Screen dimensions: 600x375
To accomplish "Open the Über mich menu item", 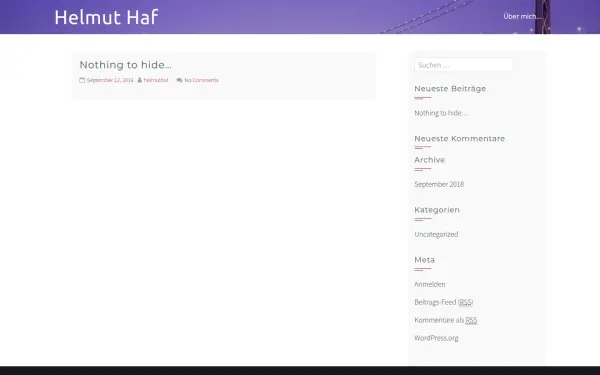I will (x=522, y=16).
